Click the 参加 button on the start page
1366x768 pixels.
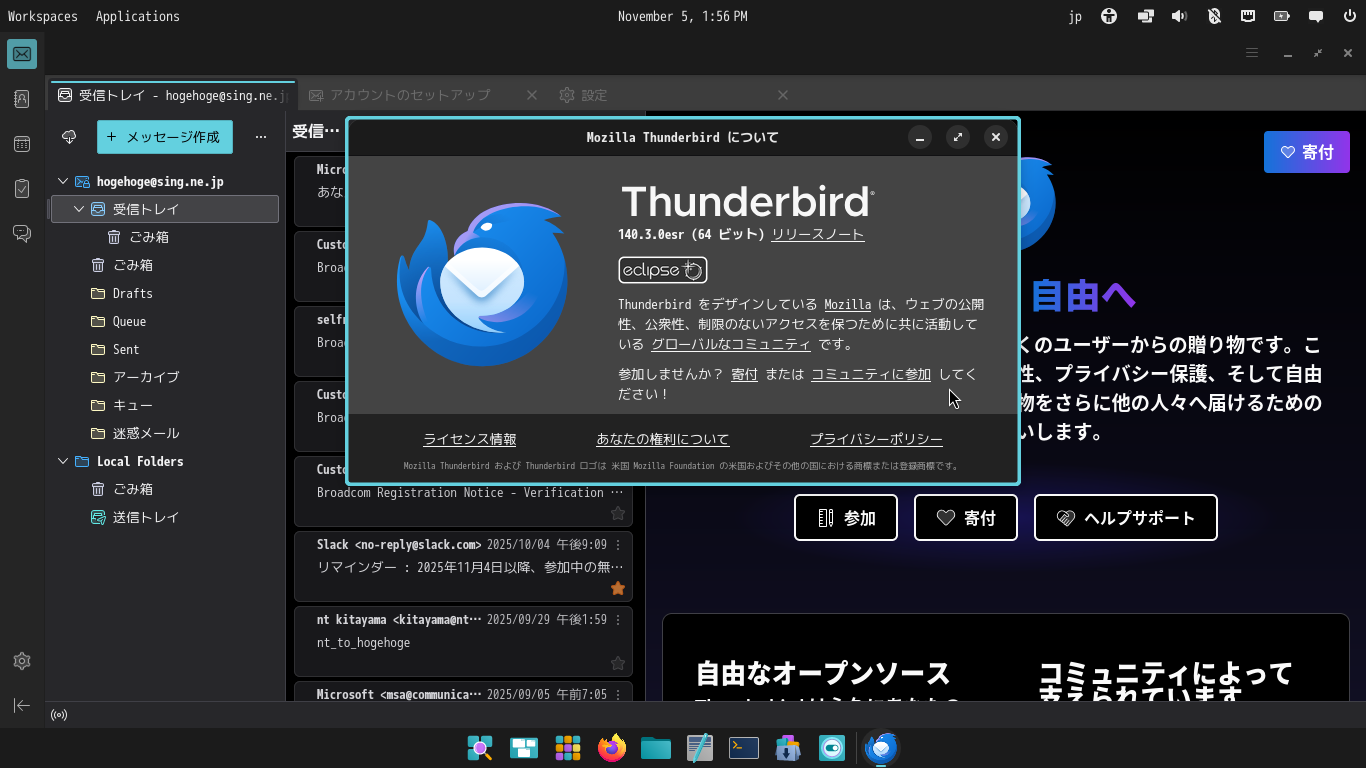tap(846, 518)
